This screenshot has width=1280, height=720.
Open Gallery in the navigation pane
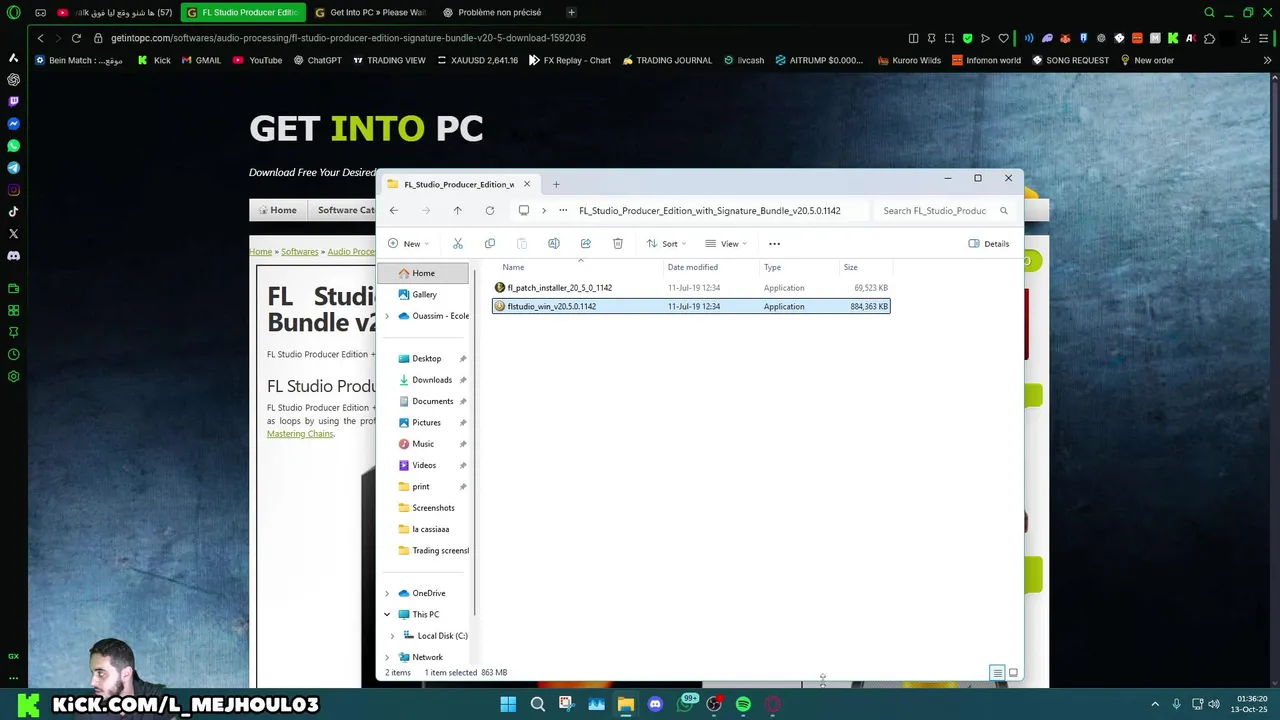[x=424, y=294]
